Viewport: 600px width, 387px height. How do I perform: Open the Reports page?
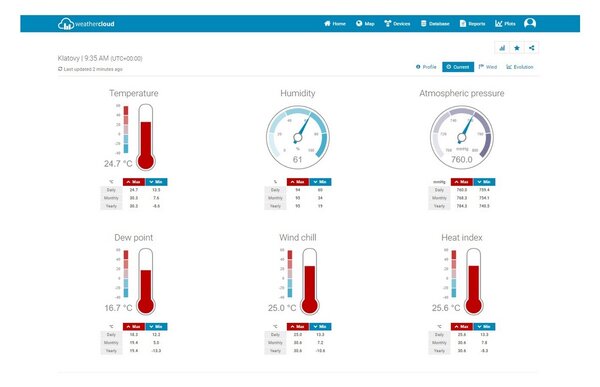click(x=472, y=24)
